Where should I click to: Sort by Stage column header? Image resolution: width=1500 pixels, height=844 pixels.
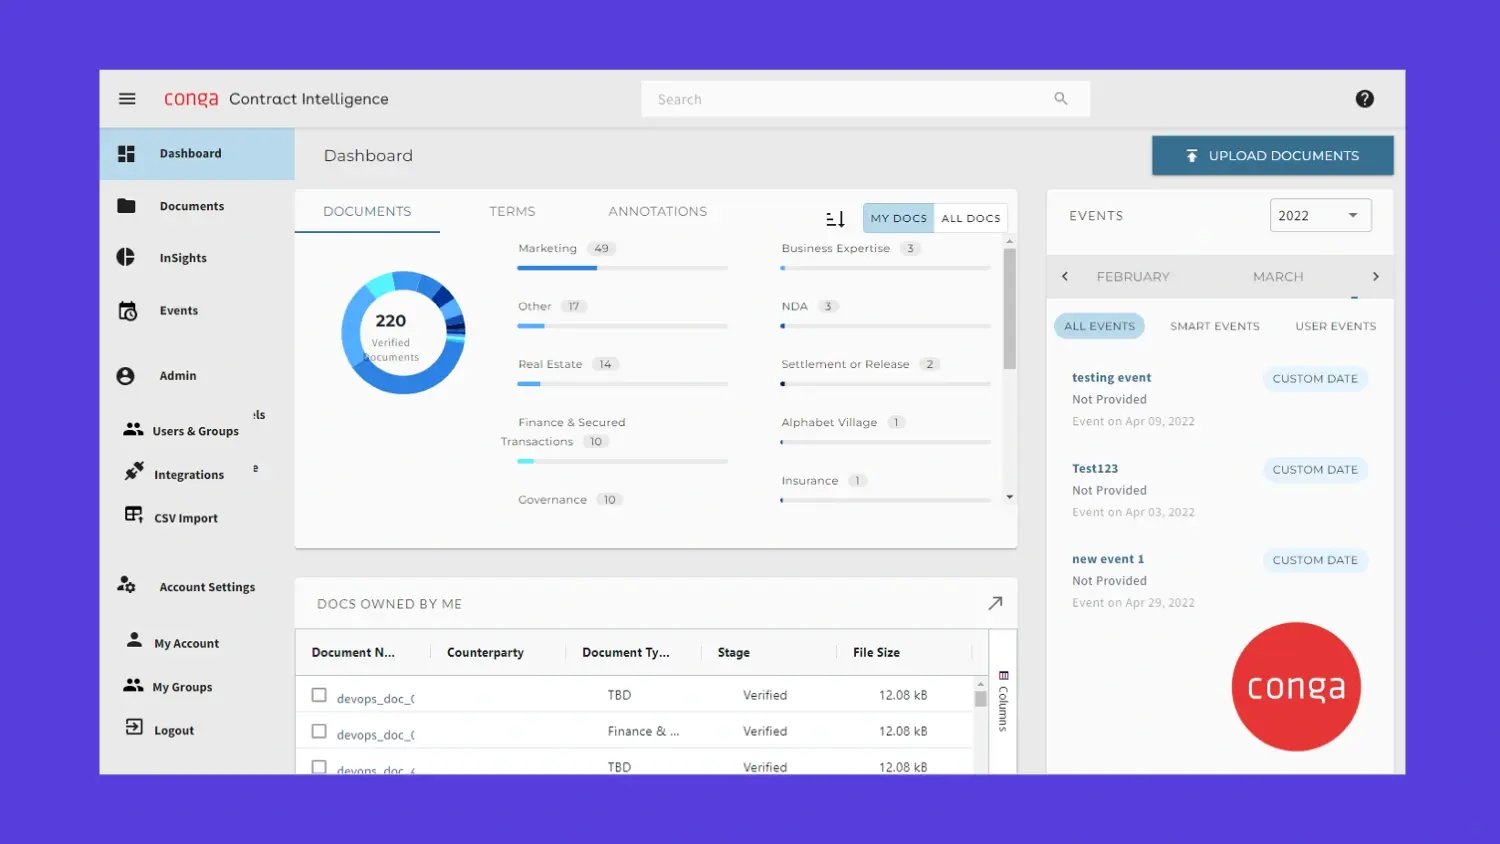[733, 653]
